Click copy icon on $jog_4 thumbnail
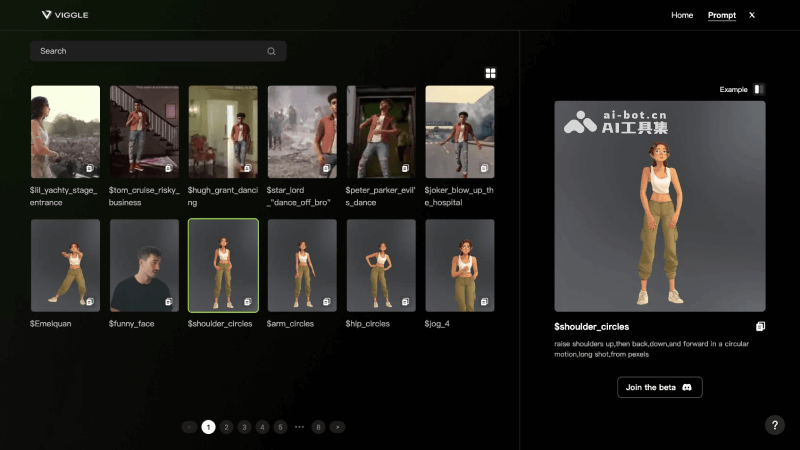This screenshot has height=450, width=800. (484, 301)
